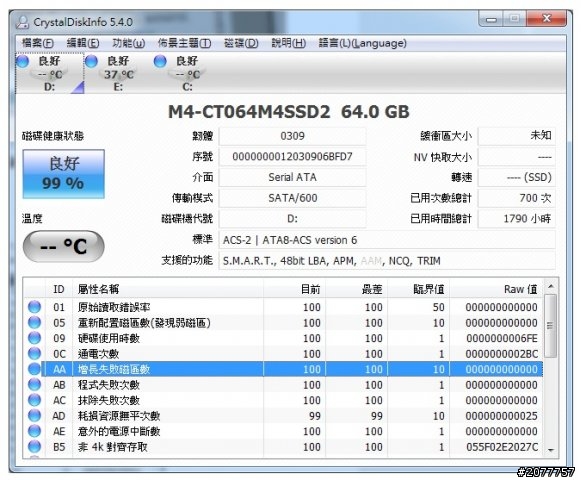Screen dimensions: 581x480
Task: Select row 抹除失敗次數
Action: click(x=284, y=400)
